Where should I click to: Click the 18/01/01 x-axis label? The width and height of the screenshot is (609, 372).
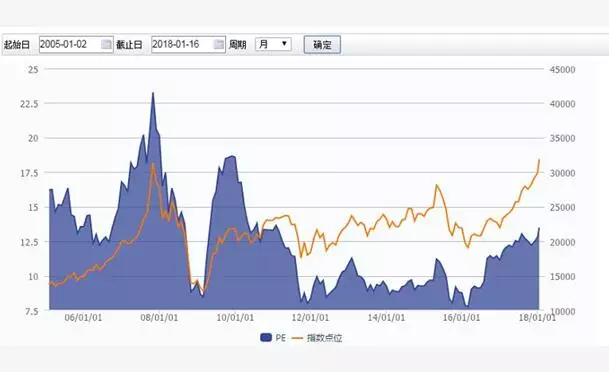[x=538, y=318]
